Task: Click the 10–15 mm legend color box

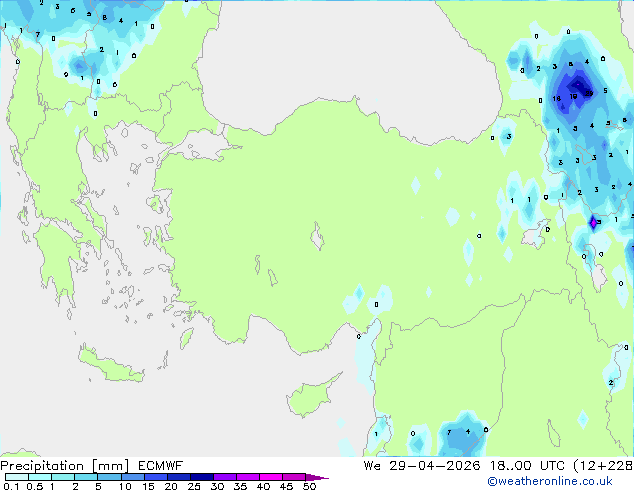Action: (x=132, y=477)
